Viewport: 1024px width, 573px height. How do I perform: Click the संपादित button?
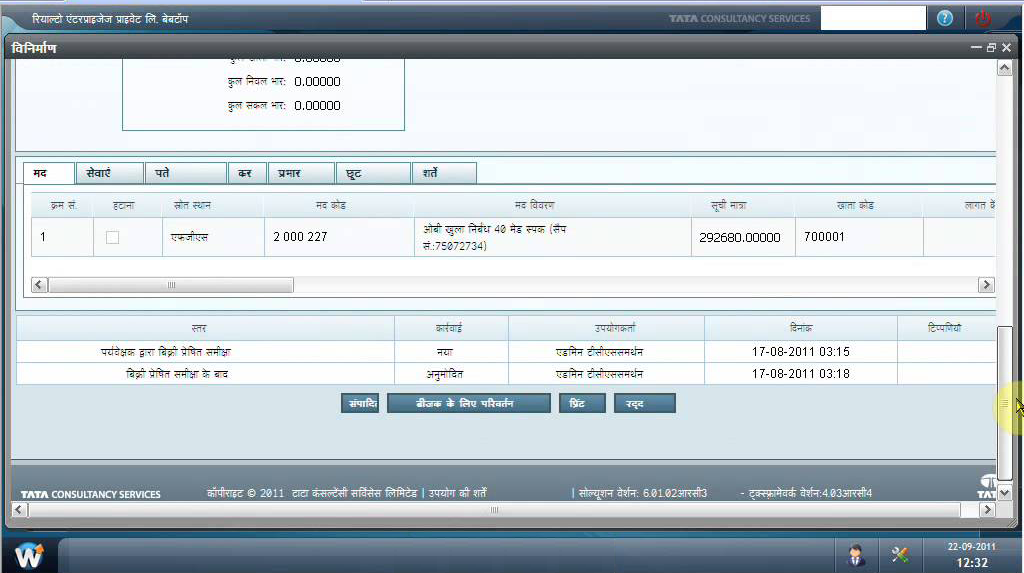(360, 403)
